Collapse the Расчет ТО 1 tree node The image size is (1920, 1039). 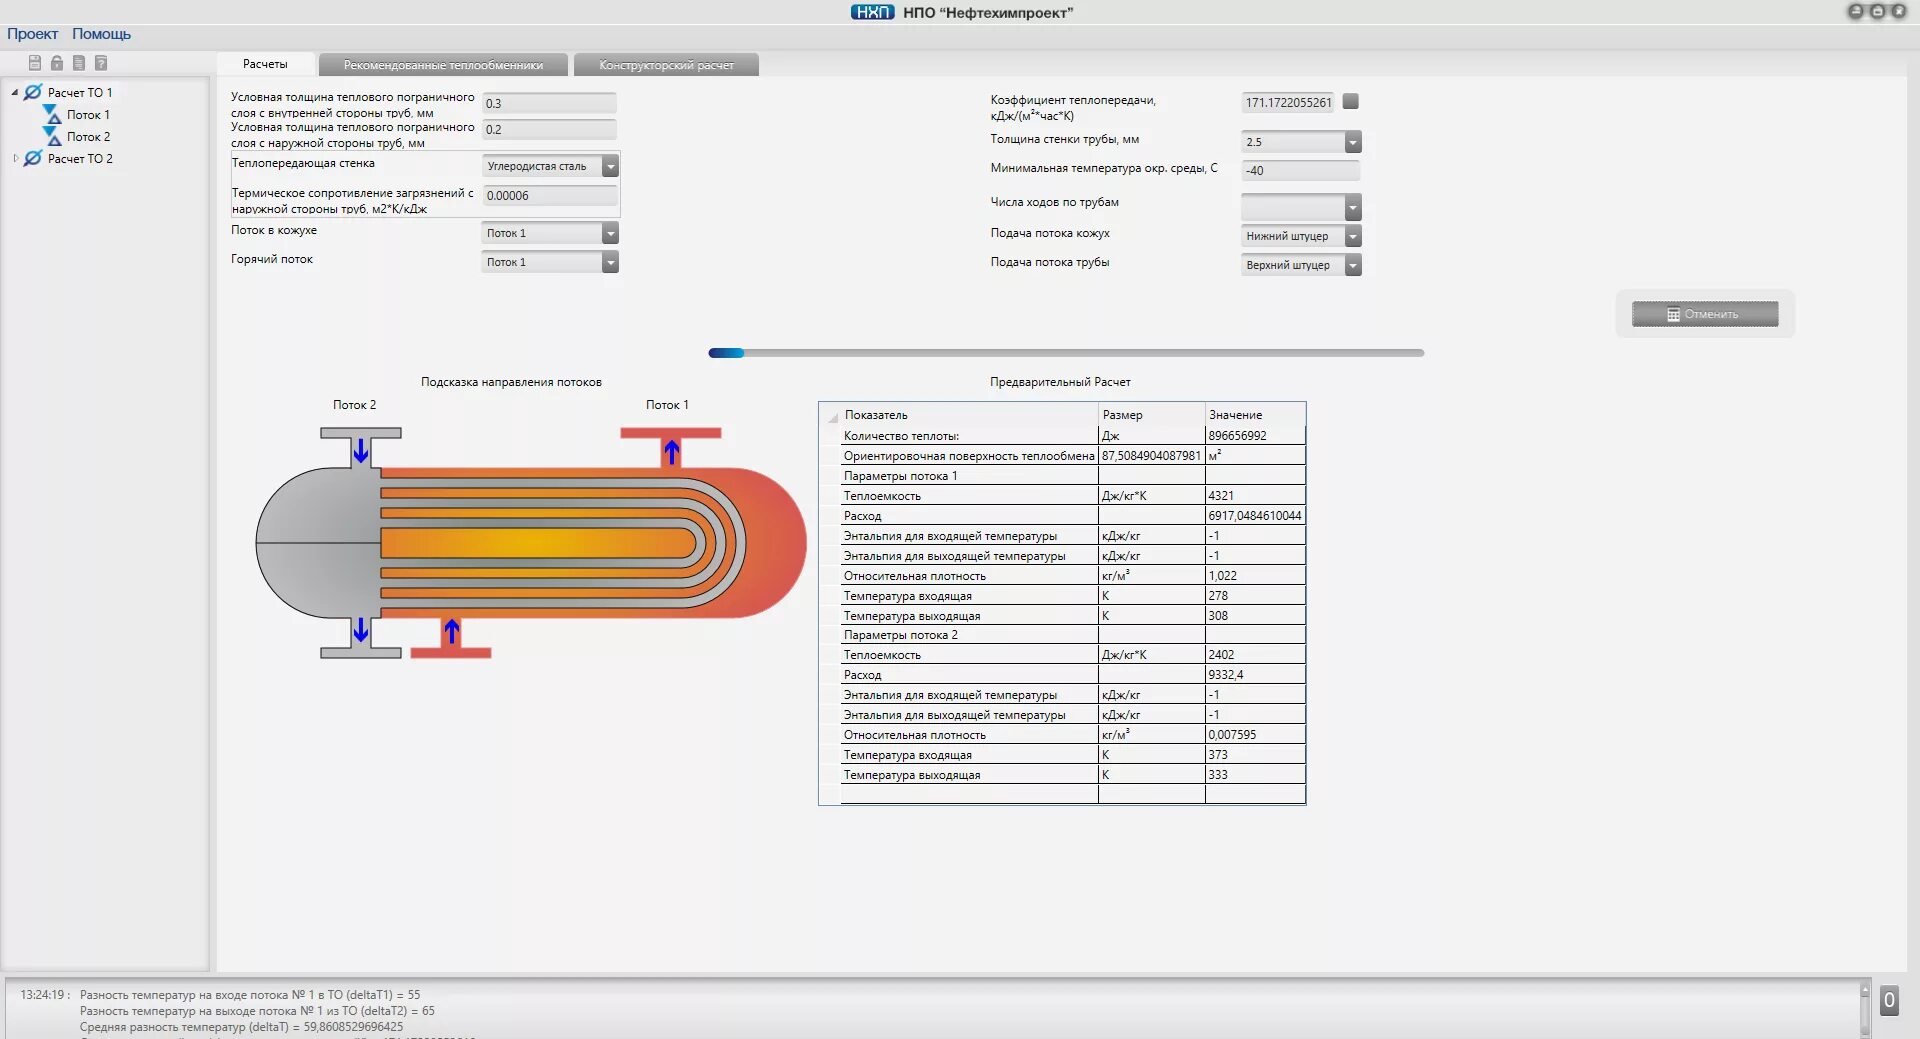click(15, 92)
